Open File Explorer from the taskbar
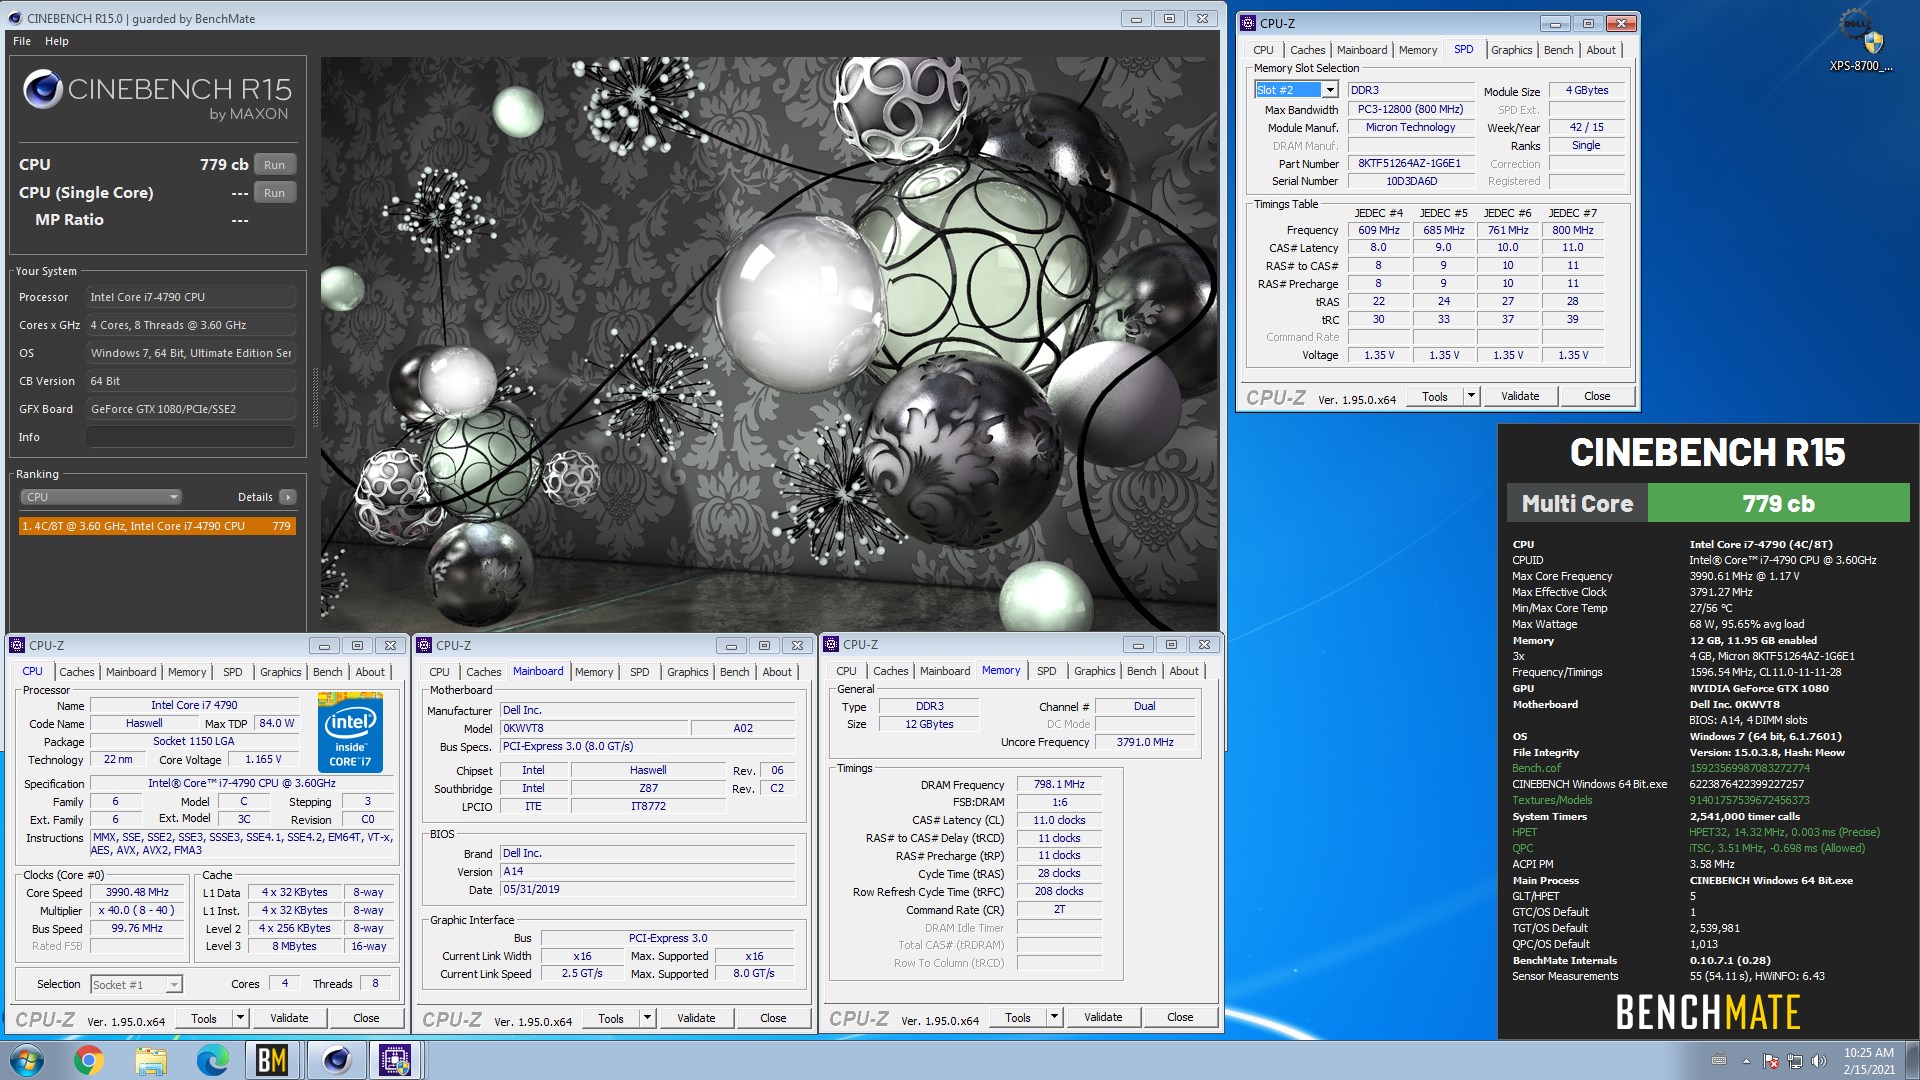Viewport: 1920px width, 1080px height. 150,1060
